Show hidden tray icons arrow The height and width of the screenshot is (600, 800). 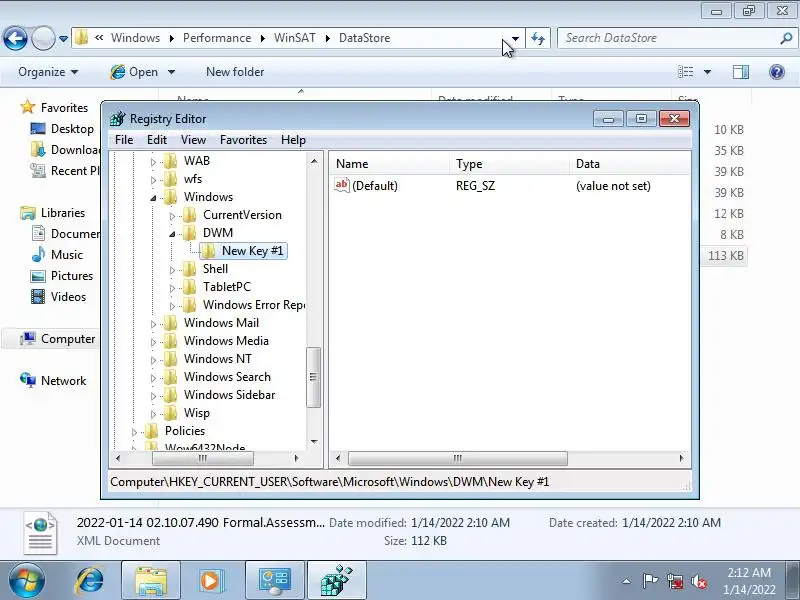pyautogui.click(x=626, y=581)
